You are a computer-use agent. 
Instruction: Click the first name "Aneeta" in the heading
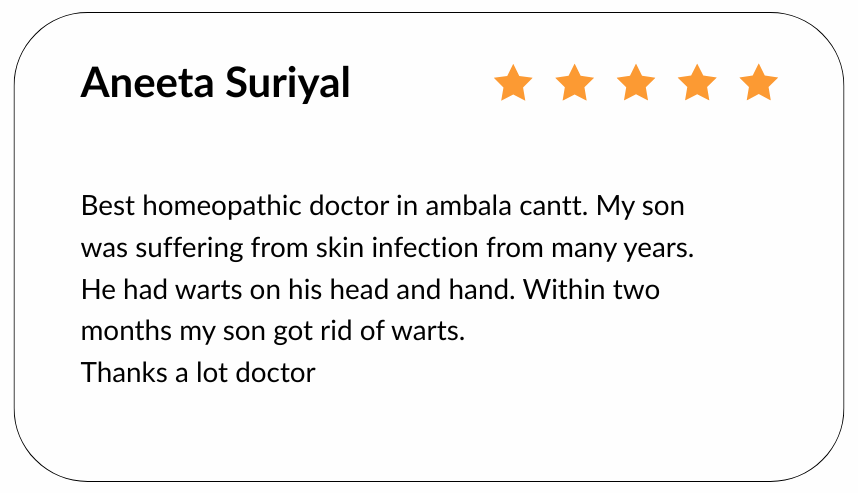[x=143, y=84]
